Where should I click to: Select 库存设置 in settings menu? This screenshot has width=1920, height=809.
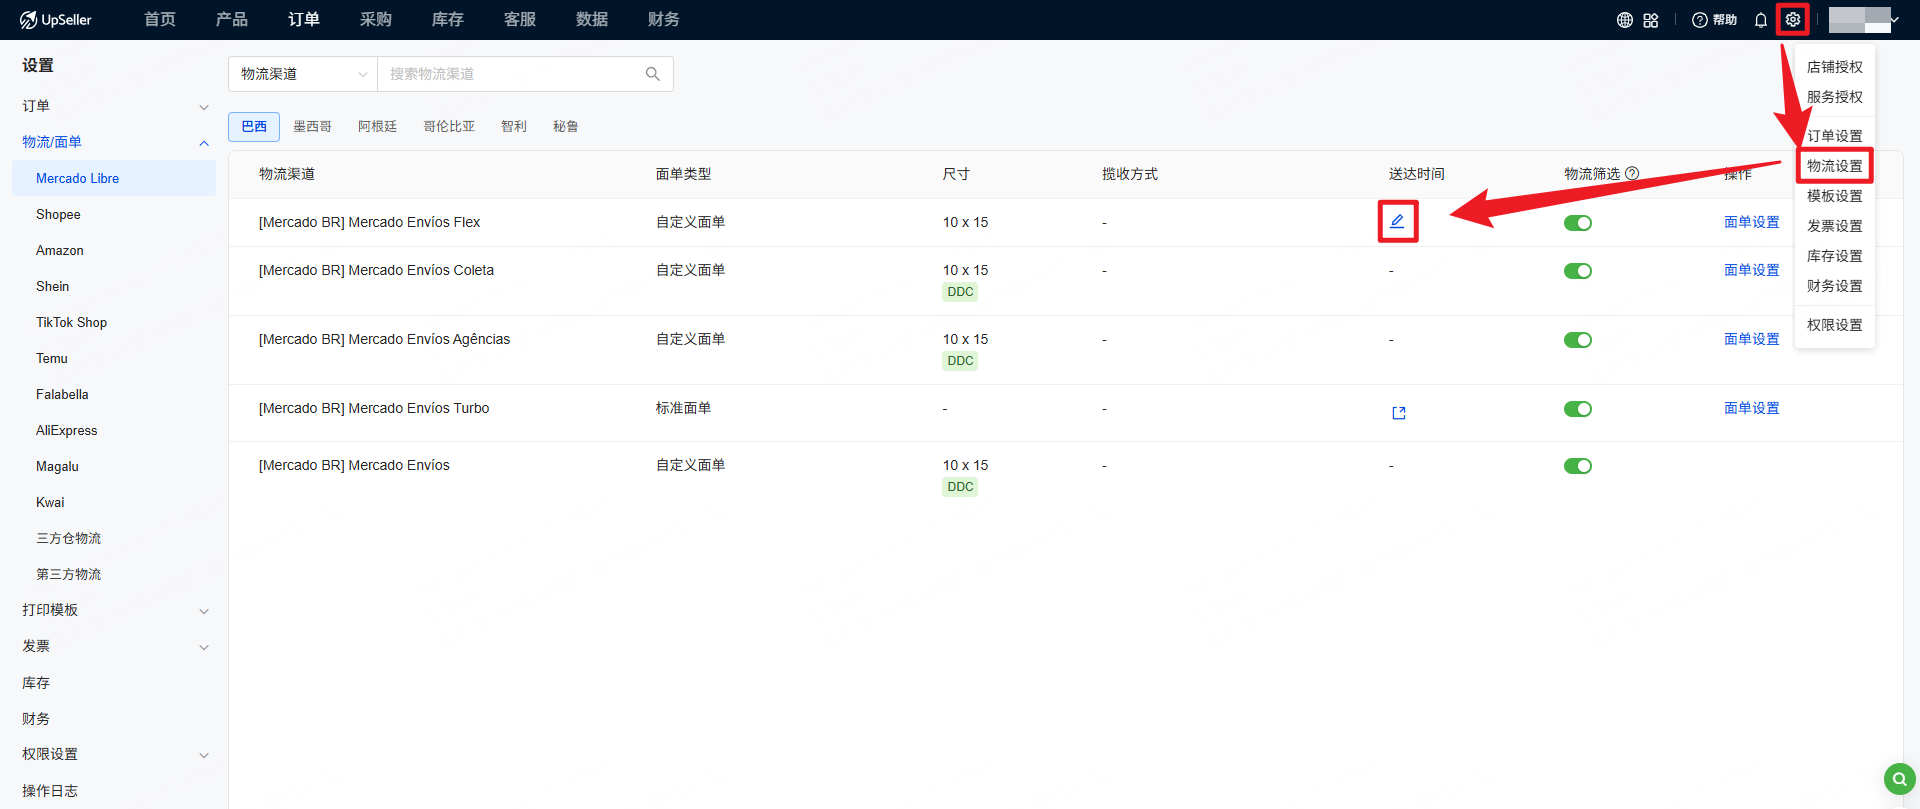pyautogui.click(x=1835, y=256)
